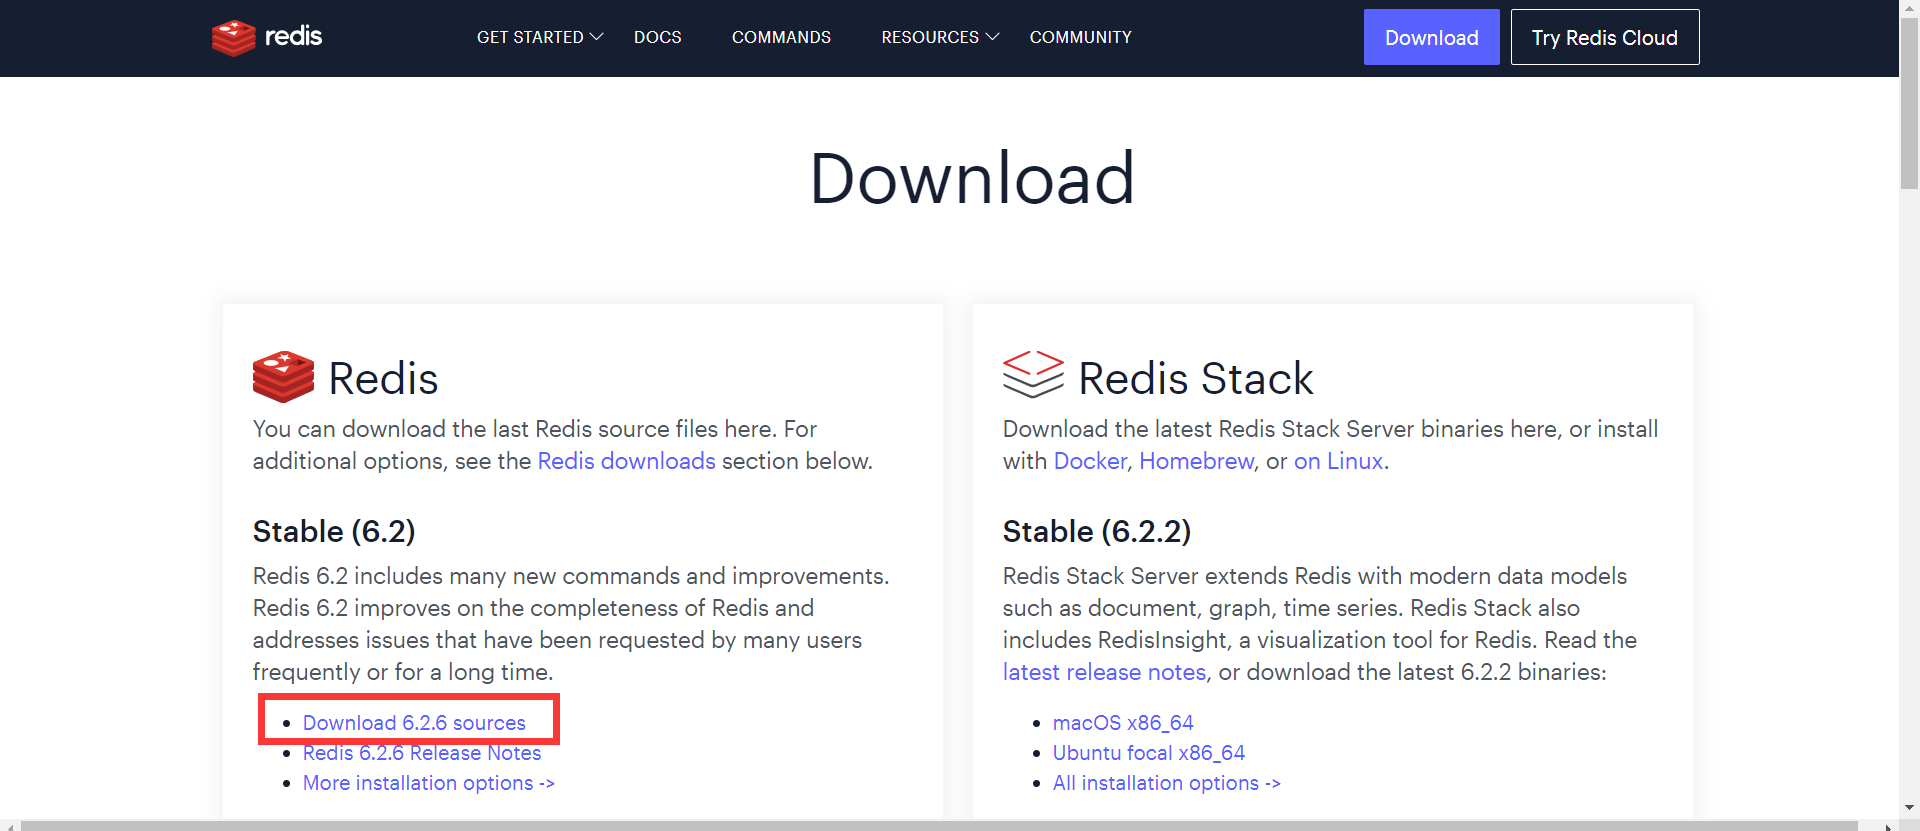The image size is (1920, 831).
Task: Click the horizontal scrollbar at bottom
Action: [938, 825]
